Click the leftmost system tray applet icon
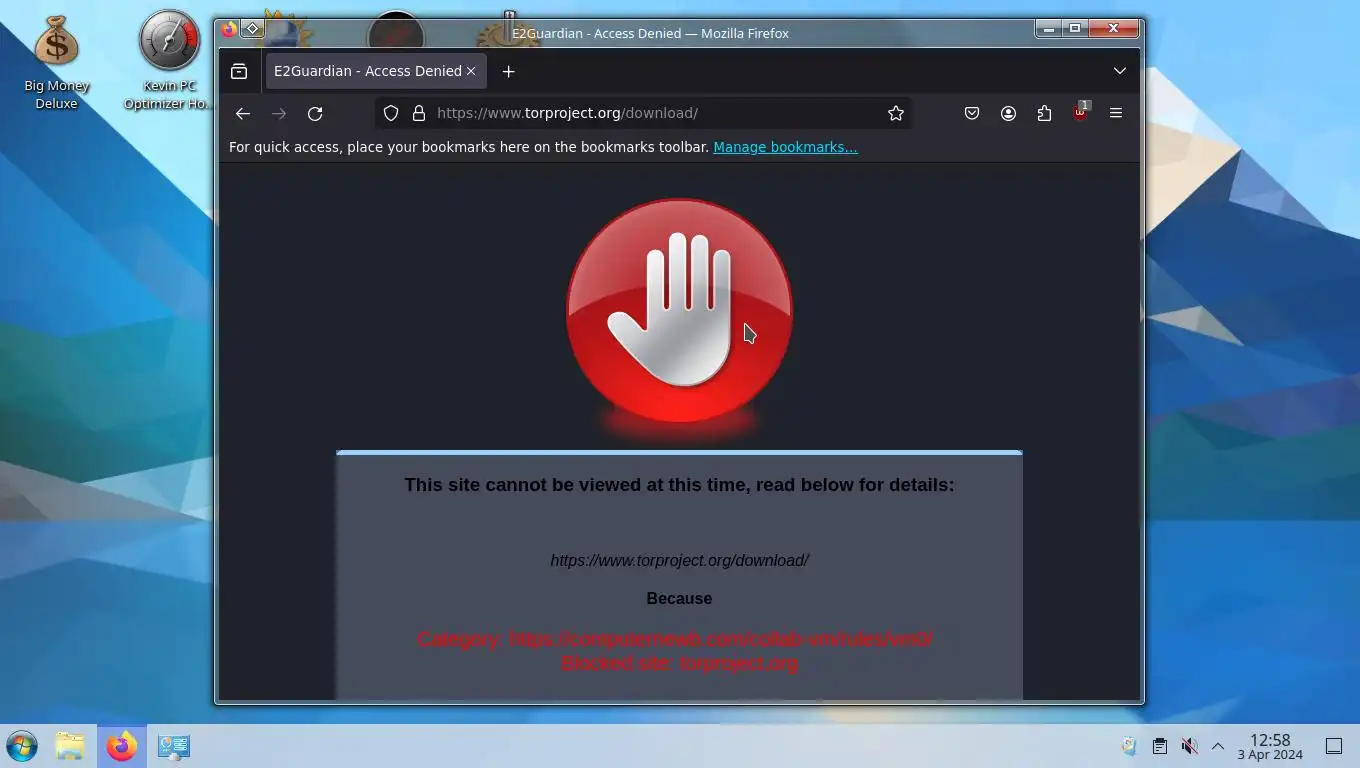 pos(1129,746)
